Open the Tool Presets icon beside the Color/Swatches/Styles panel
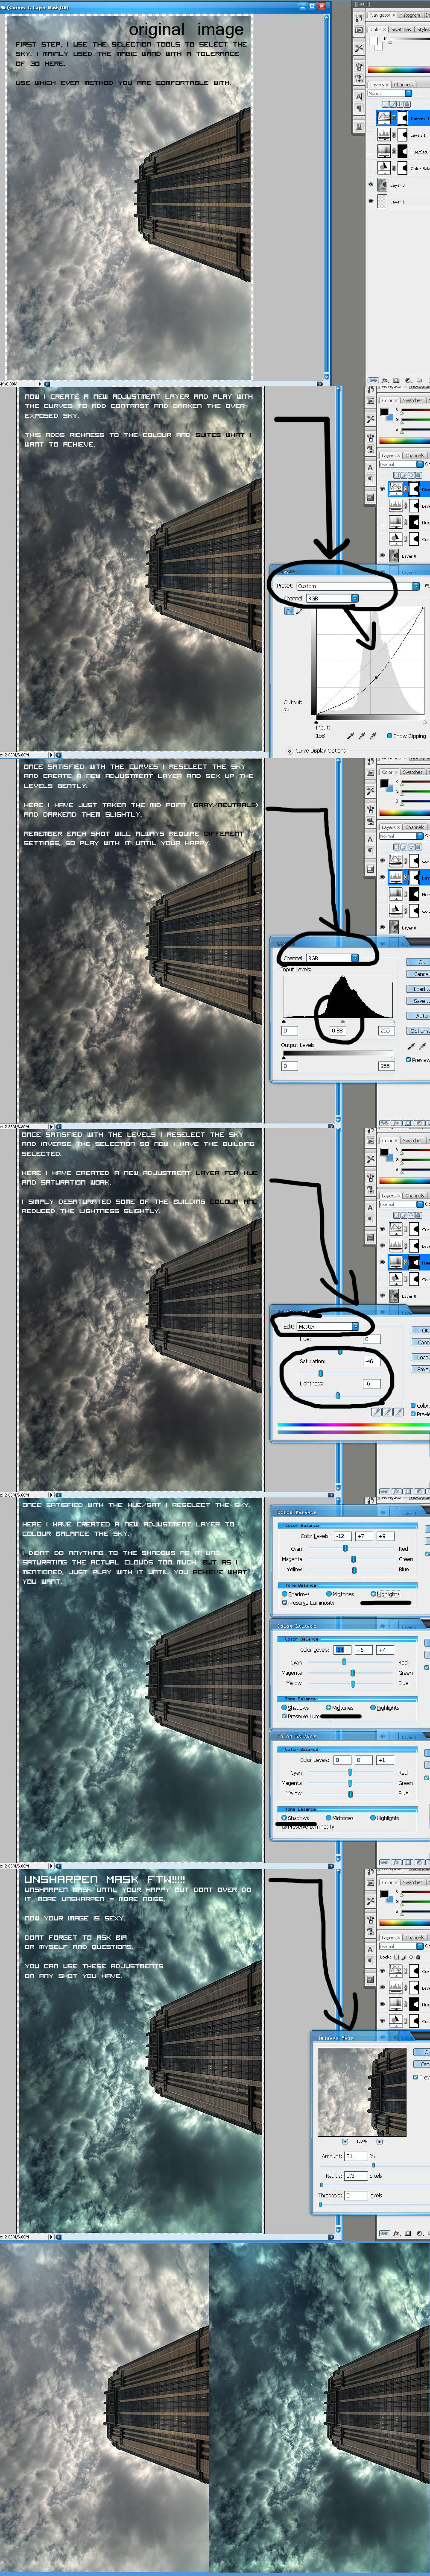This screenshot has width=430, height=2576. point(359,48)
